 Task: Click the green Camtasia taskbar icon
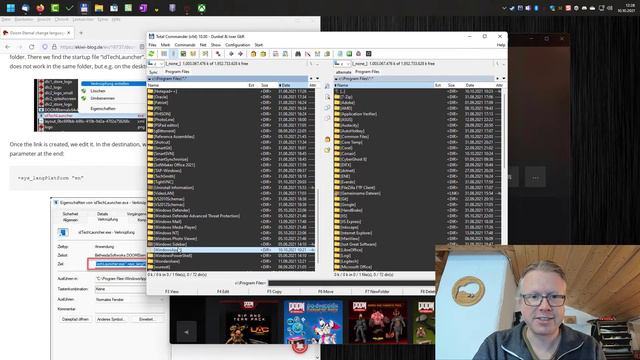(x=55, y=8)
